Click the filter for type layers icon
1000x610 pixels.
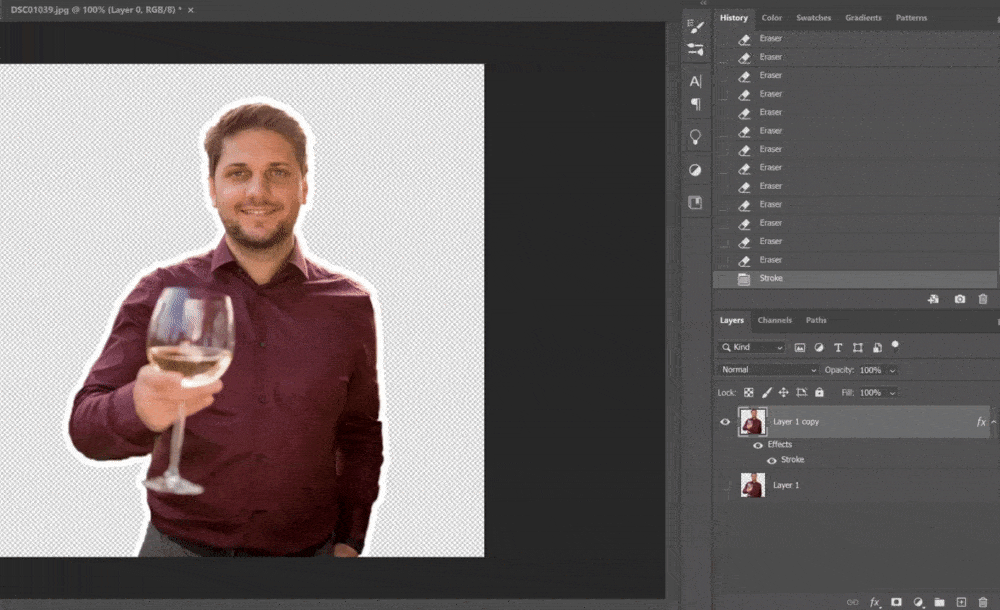pos(838,348)
